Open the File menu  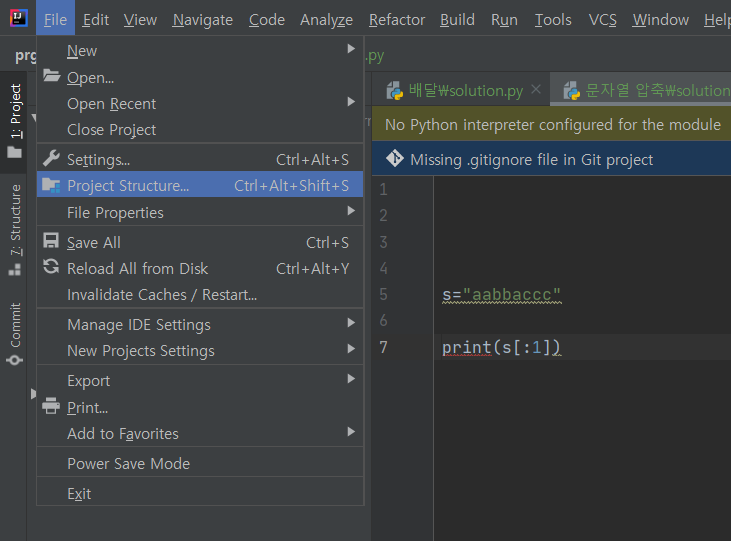[55, 20]
